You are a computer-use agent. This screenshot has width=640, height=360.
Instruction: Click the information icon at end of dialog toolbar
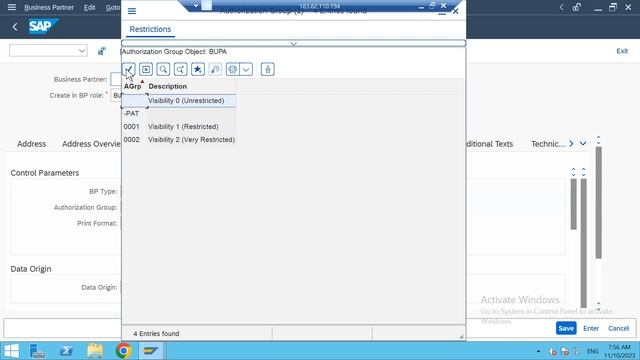pos(268,69)
